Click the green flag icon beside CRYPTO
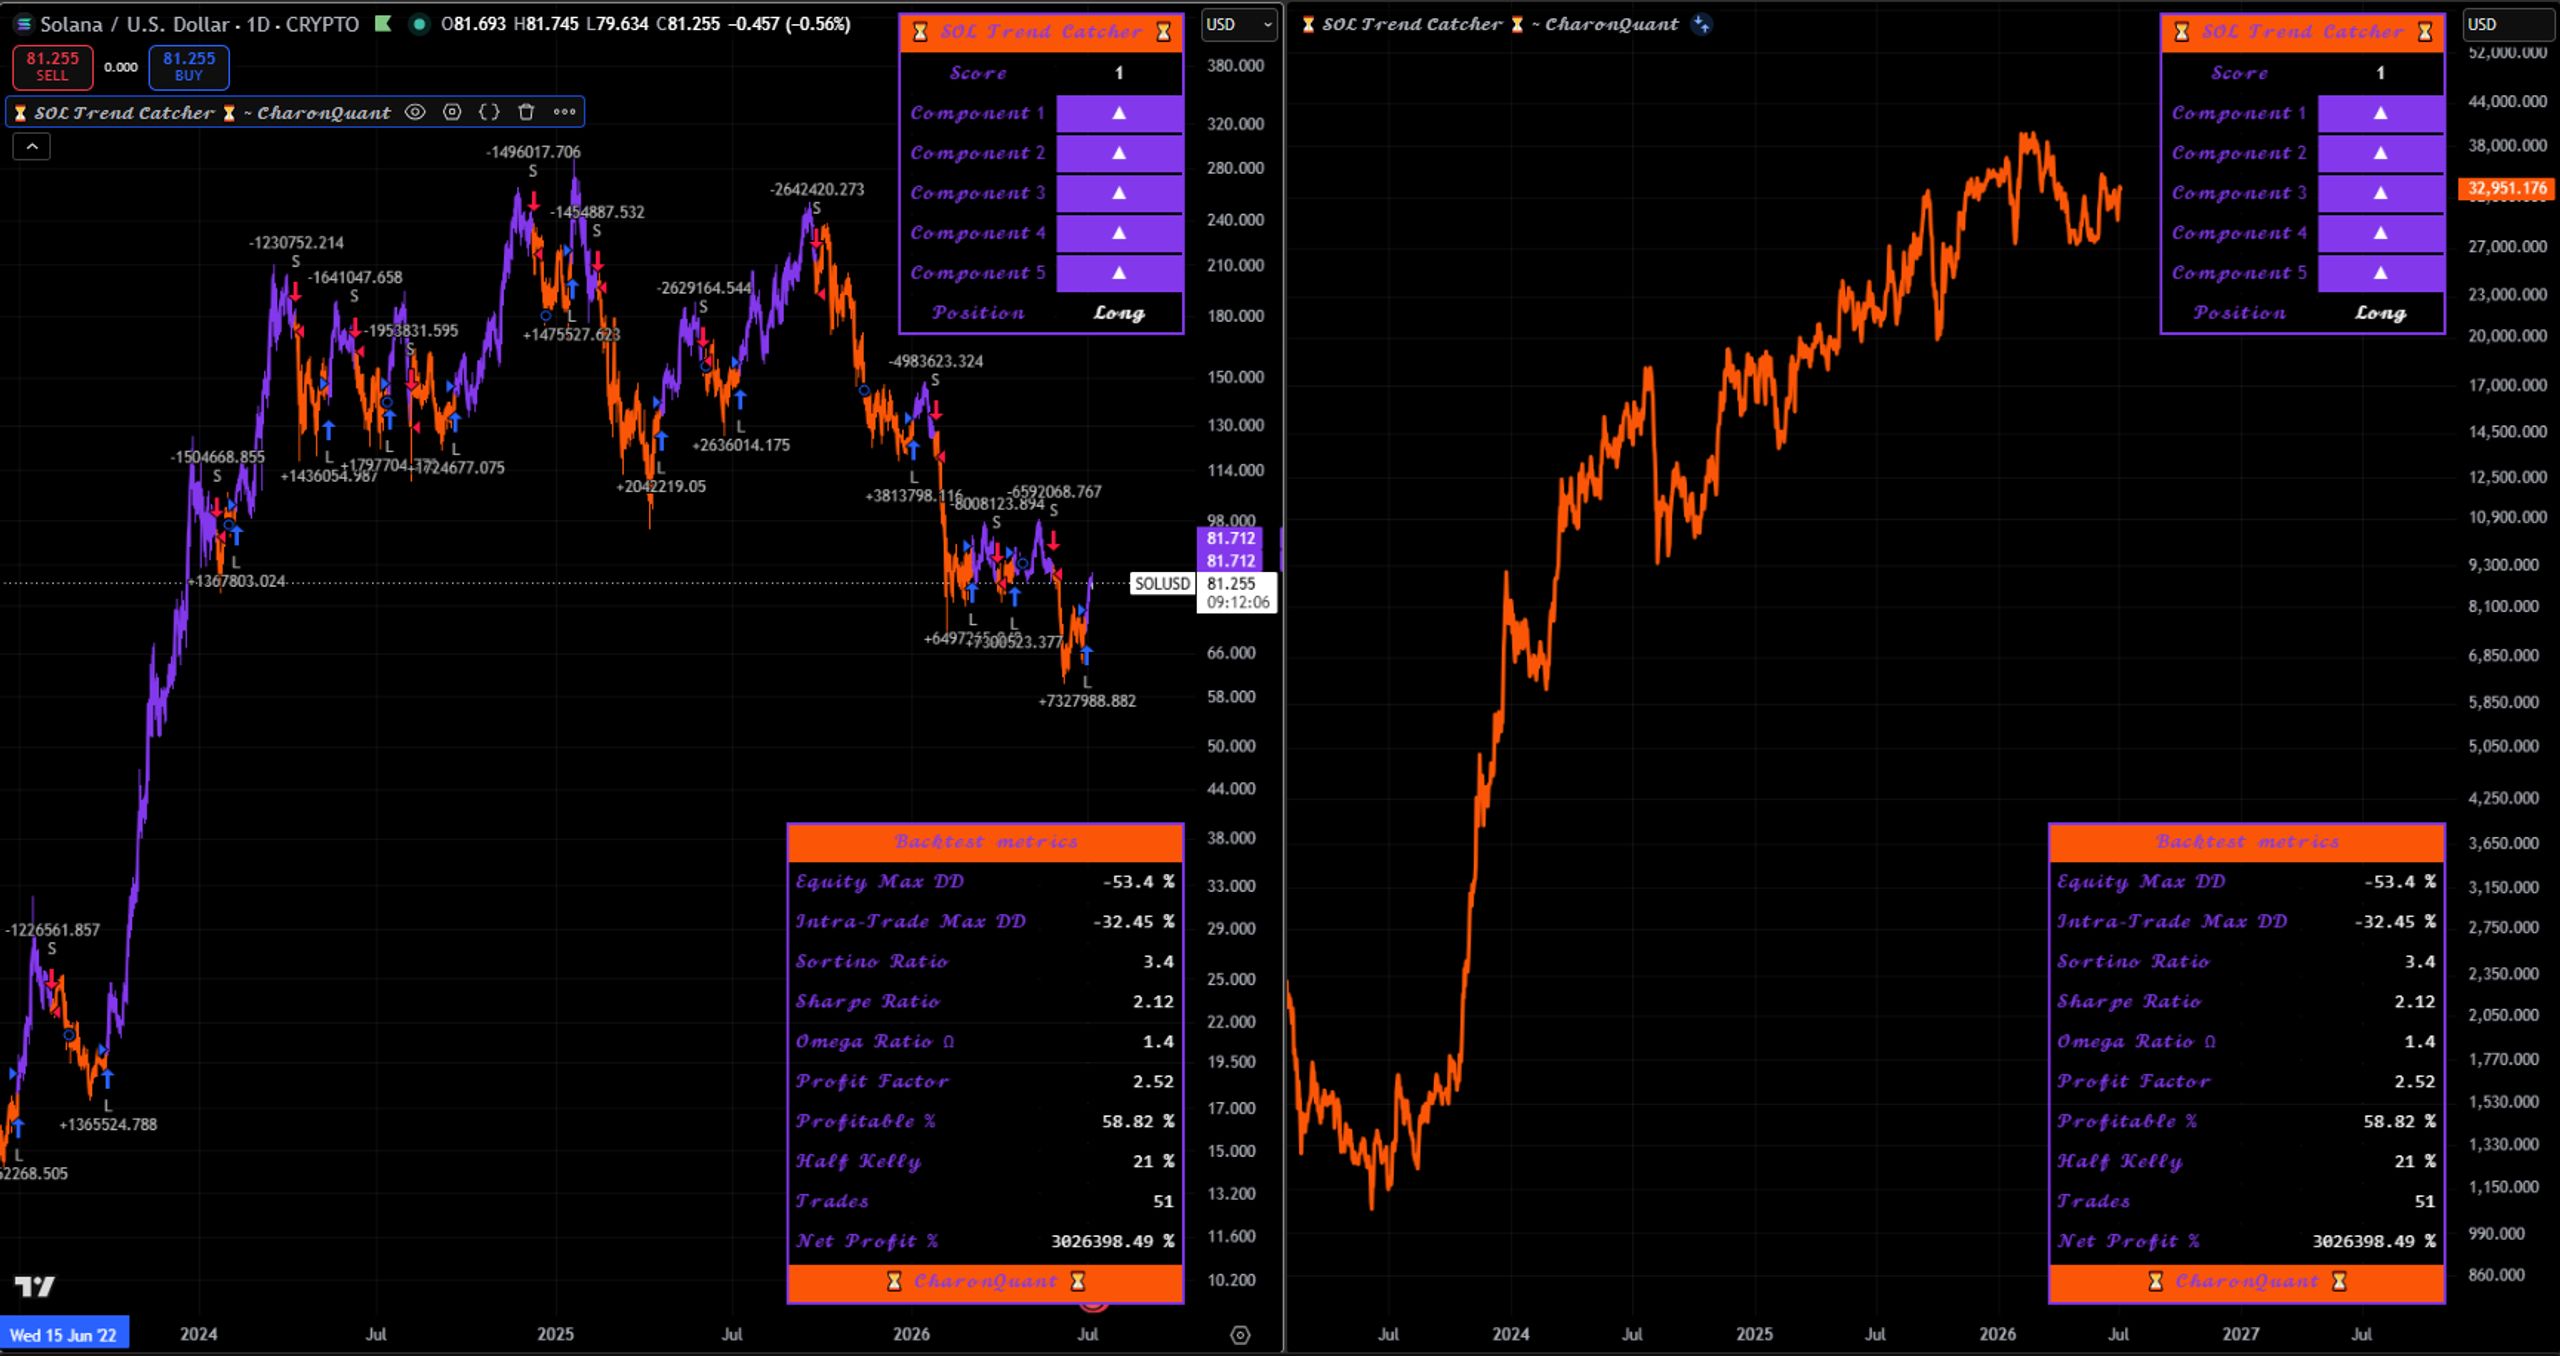 (382, 23)
